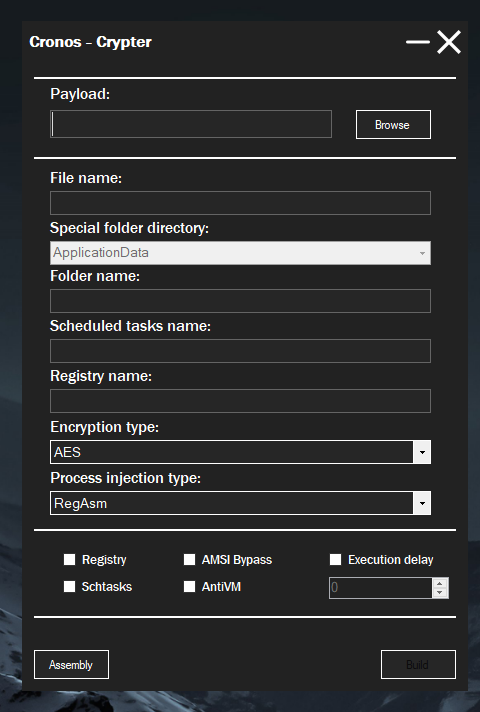Close the Cronos Crypter window
Viewport: 480px width, 712px height.
449,42
